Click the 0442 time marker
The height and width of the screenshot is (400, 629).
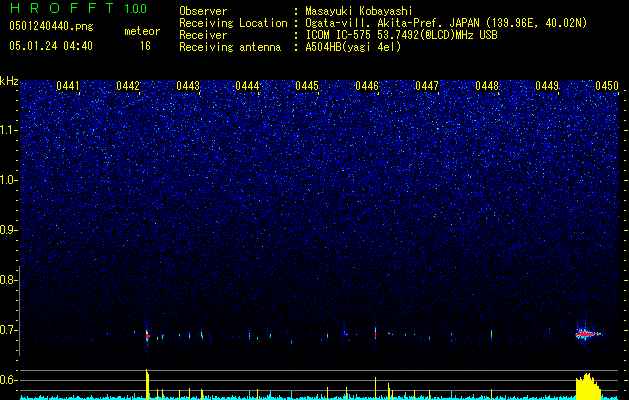pyautogui.click(x=128, y=86)
